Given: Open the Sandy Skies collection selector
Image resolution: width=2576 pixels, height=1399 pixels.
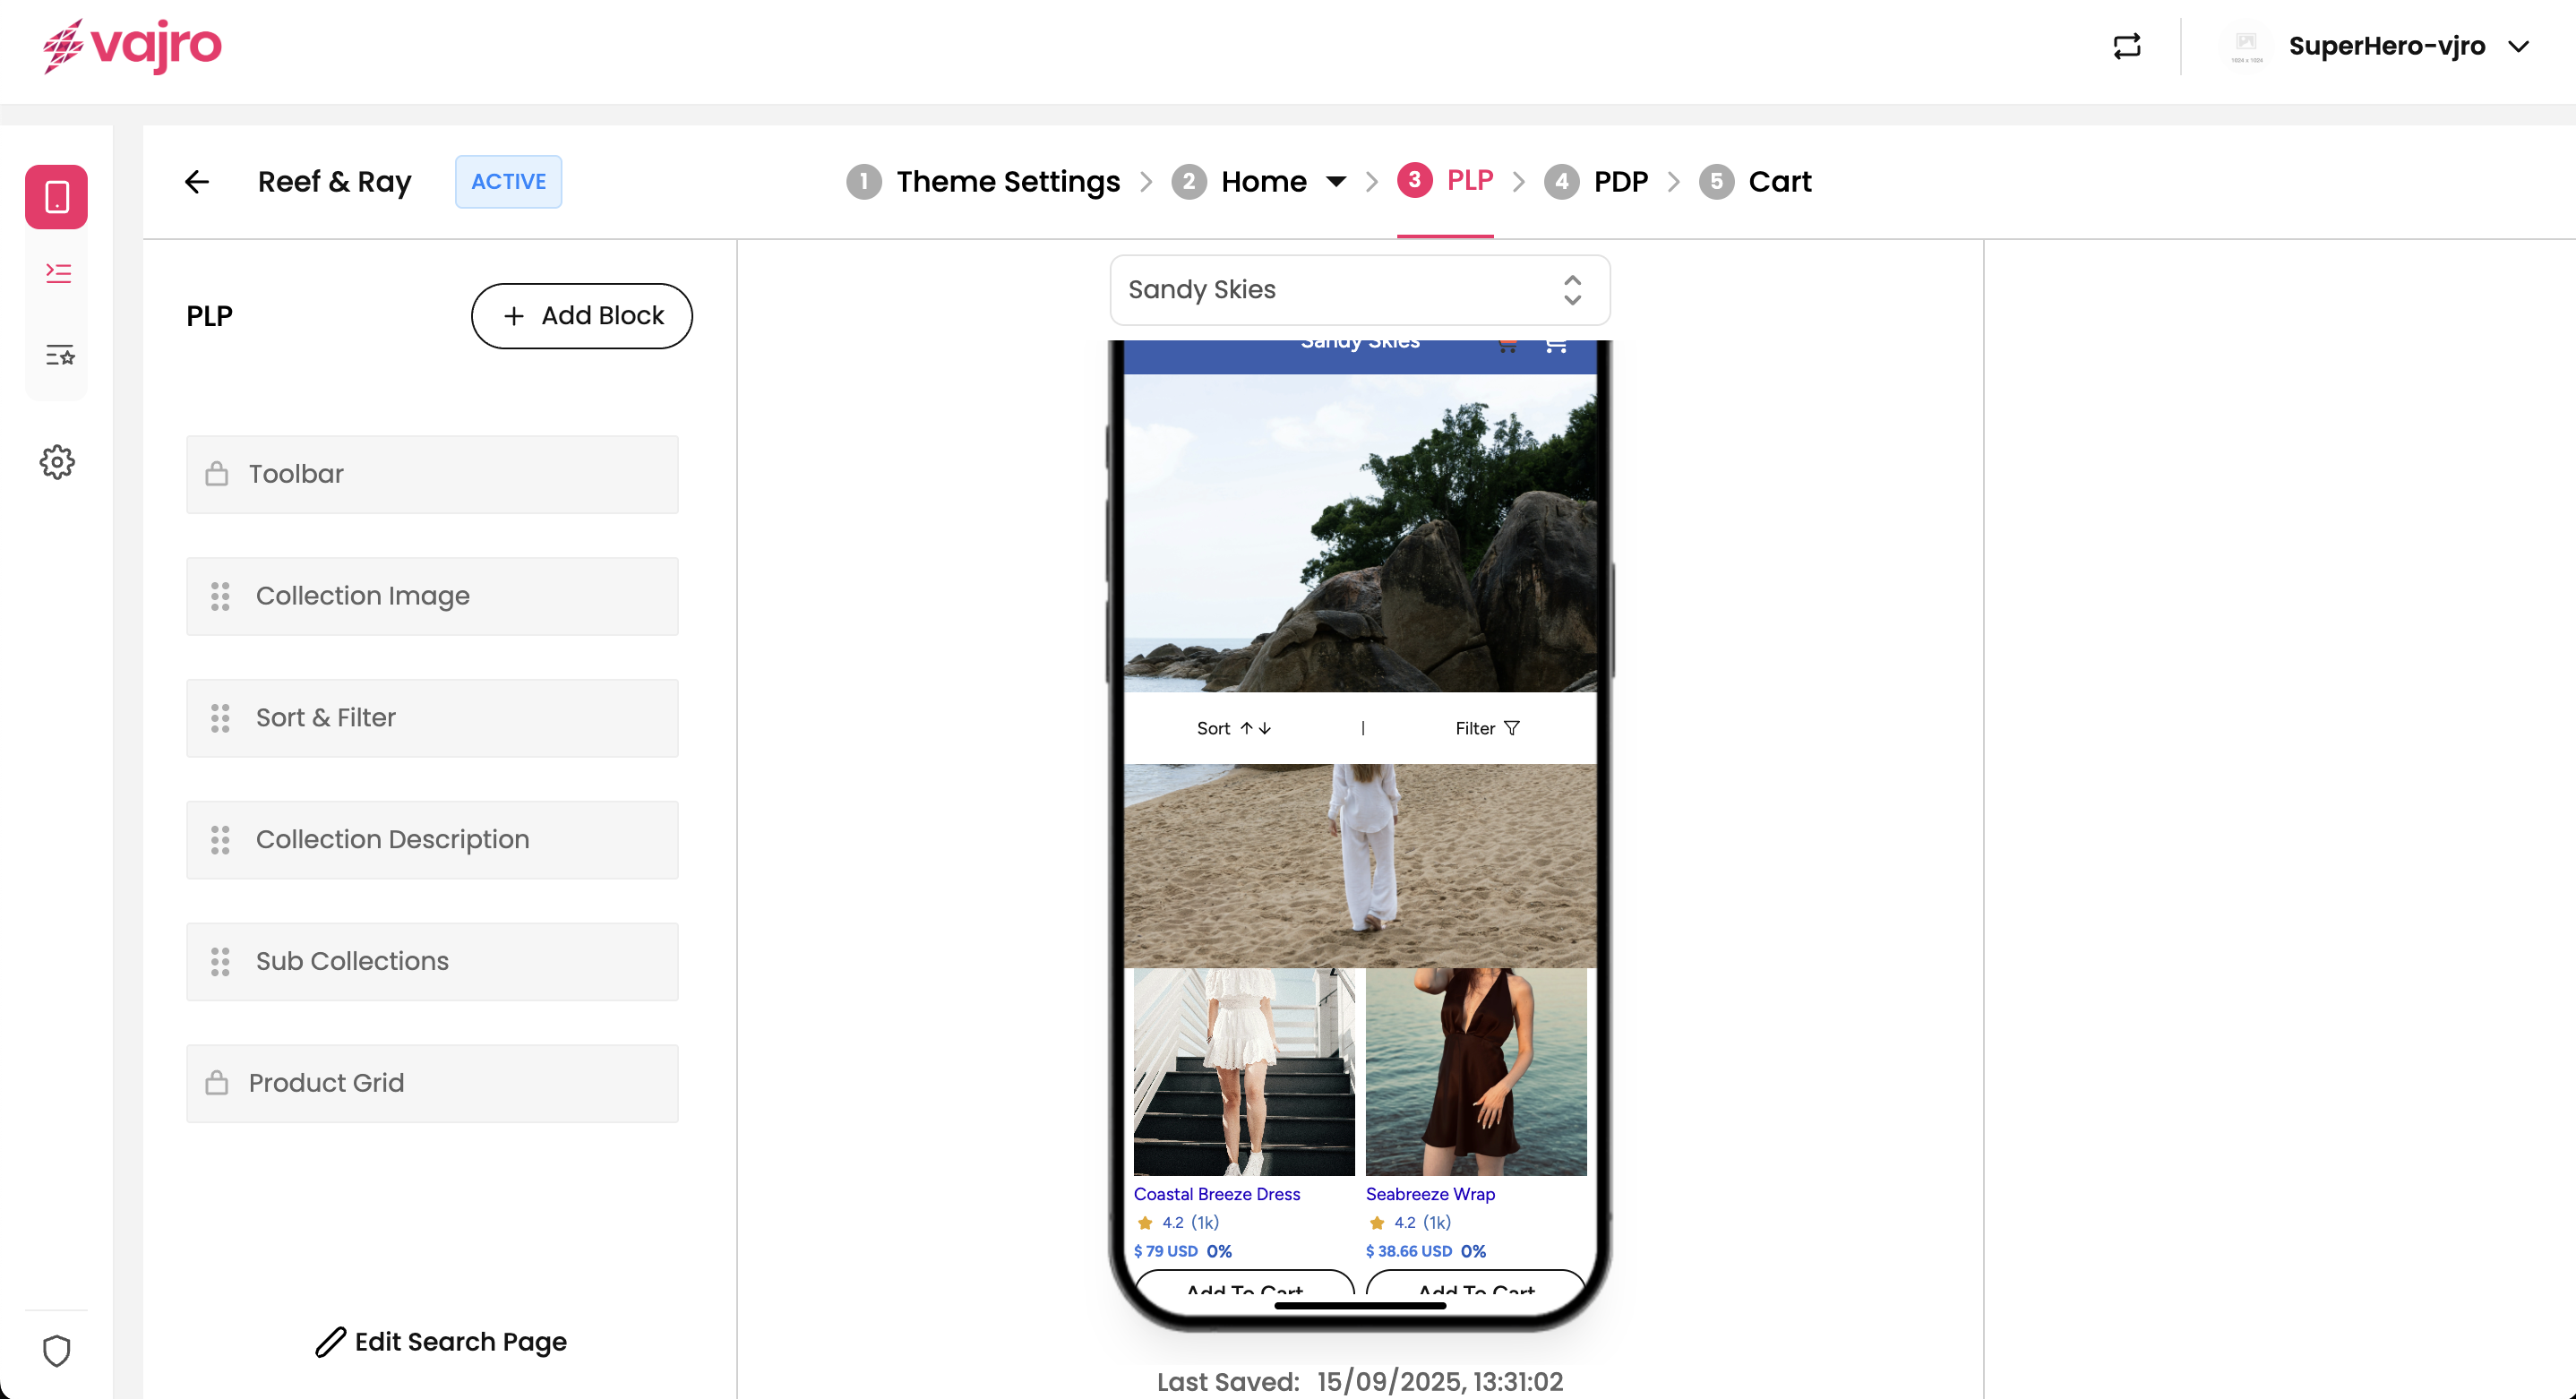Looking at the screenshot, I should click(1359, 290).
